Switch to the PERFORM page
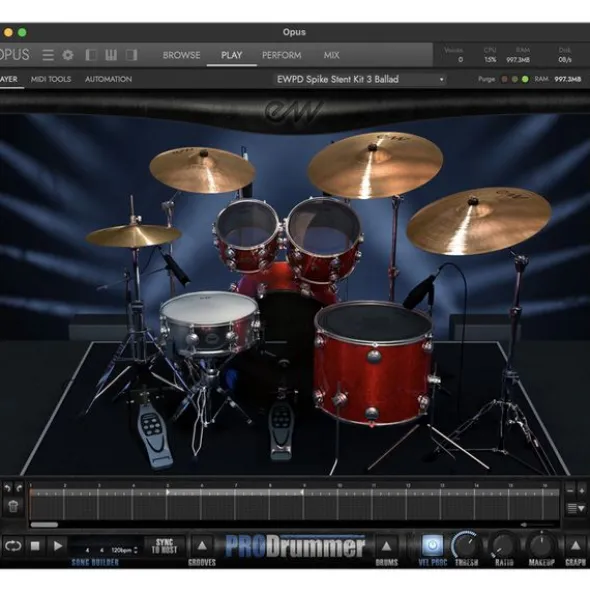The width and height of the screenshot is (590, 591). coord(282,55)
